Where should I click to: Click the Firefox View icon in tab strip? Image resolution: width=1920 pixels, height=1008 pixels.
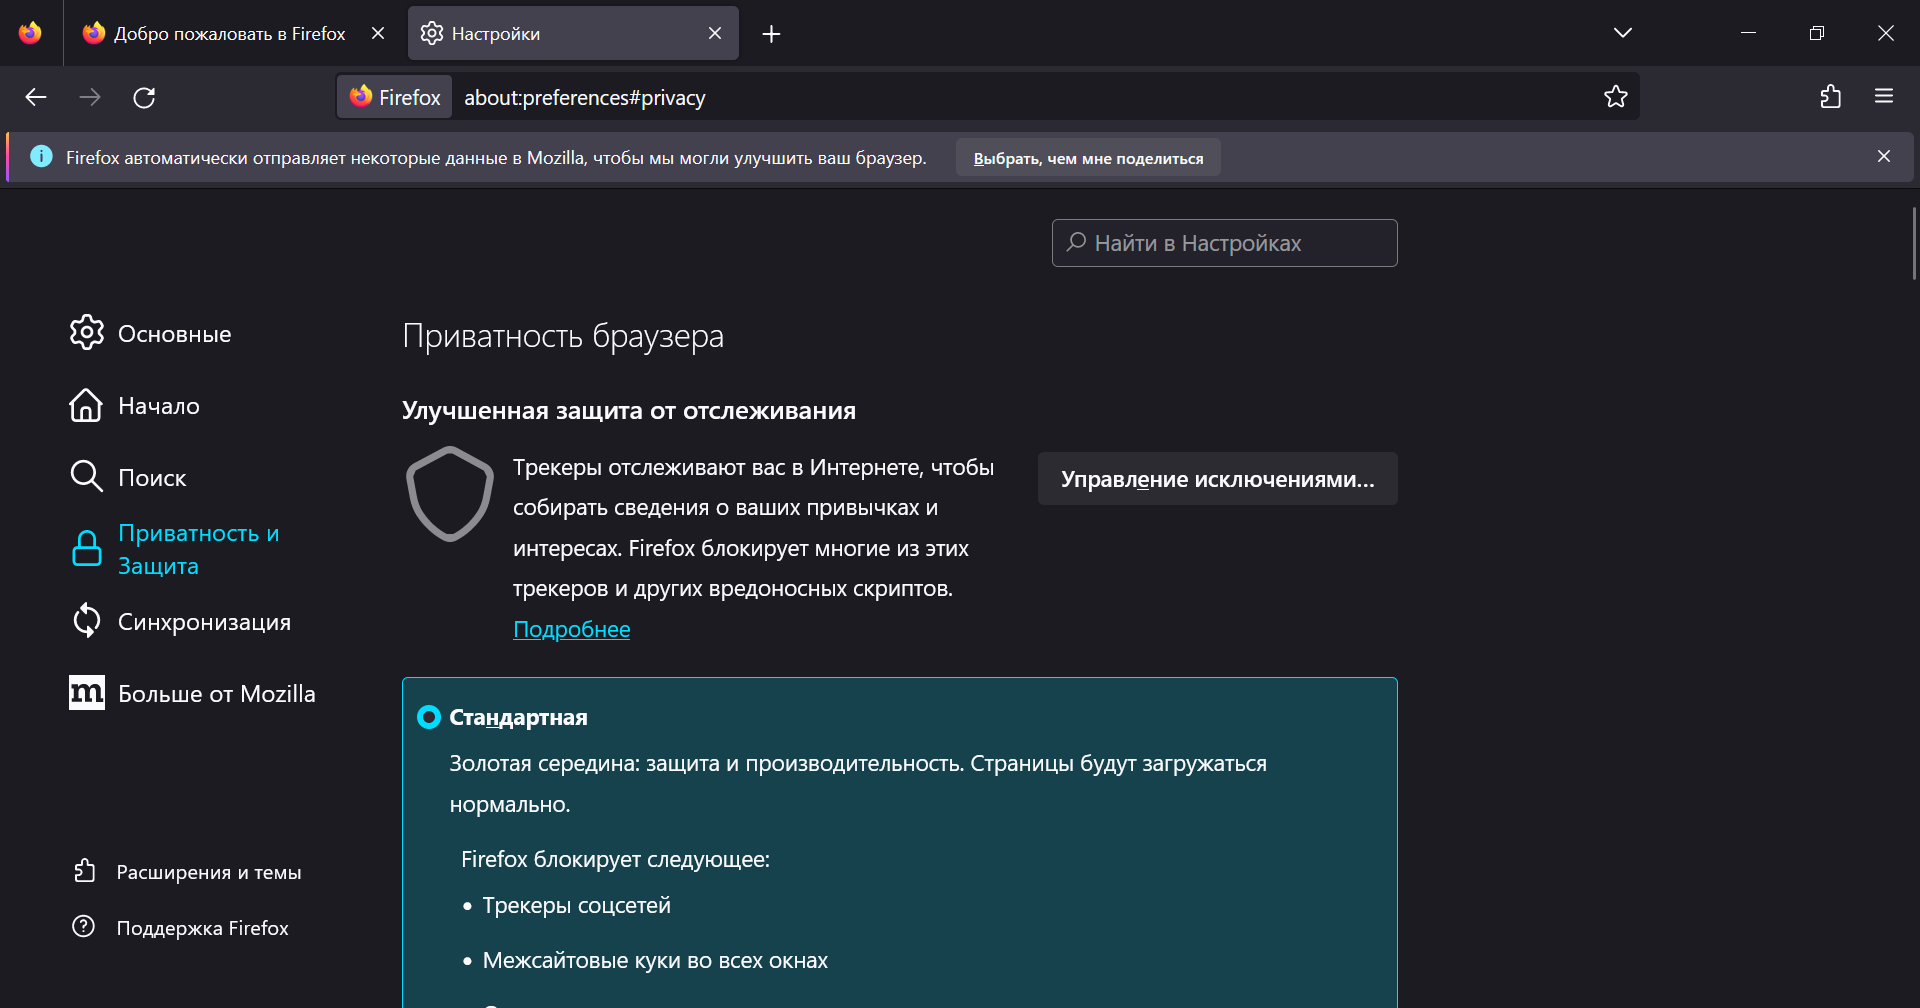point(30,33)
